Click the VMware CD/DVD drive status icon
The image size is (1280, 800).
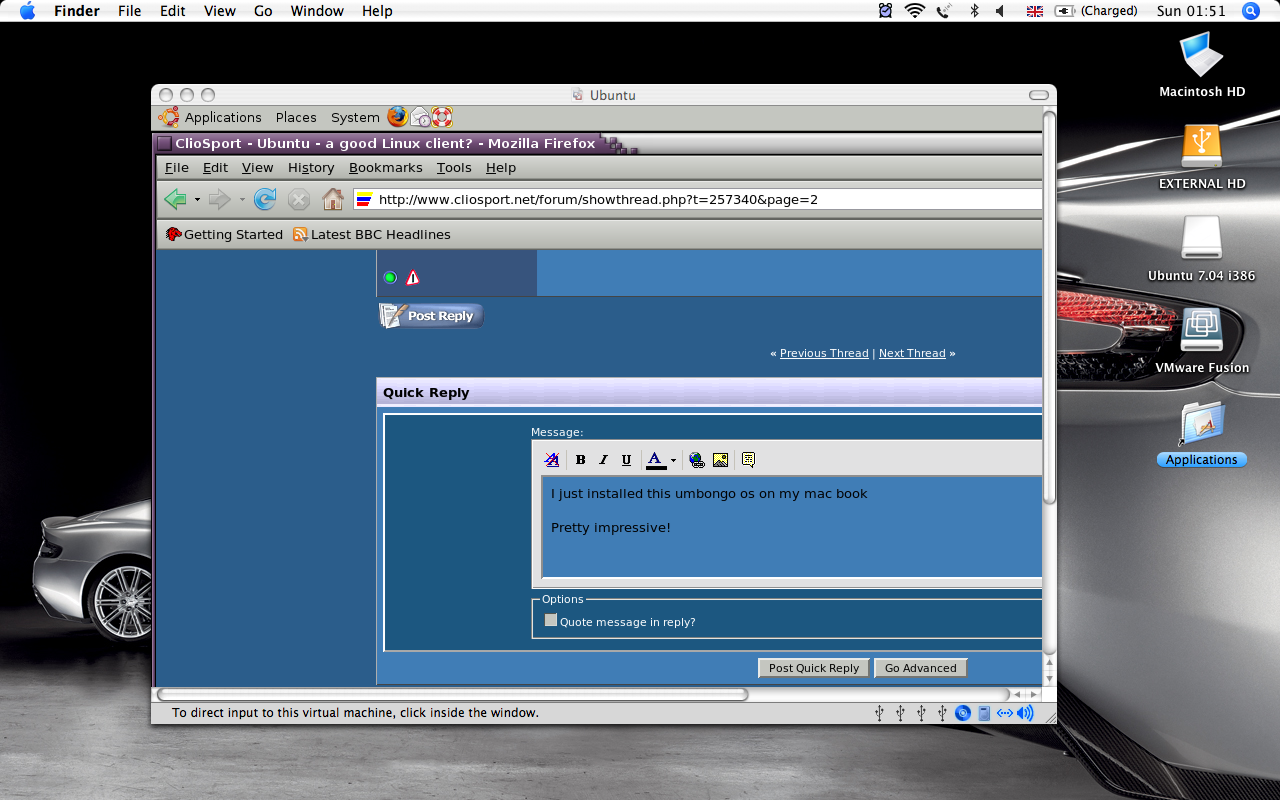pyautogui.click(x=963, y=713)
